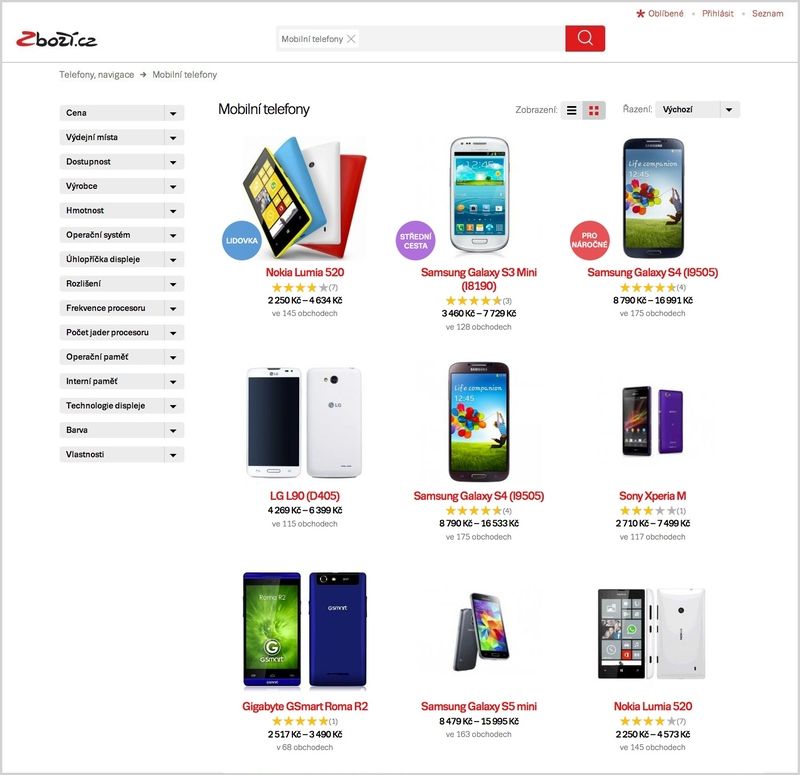Remove the Mobilní telefony search tag

pyautogui.click(x=351, y=39)
